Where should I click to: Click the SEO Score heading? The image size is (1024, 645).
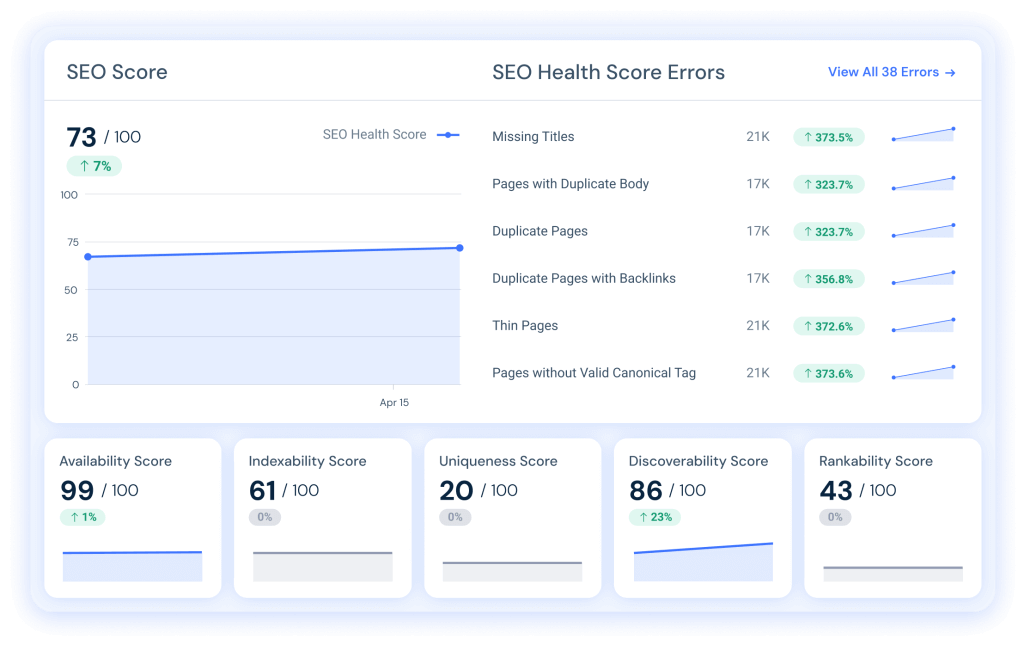117,72
